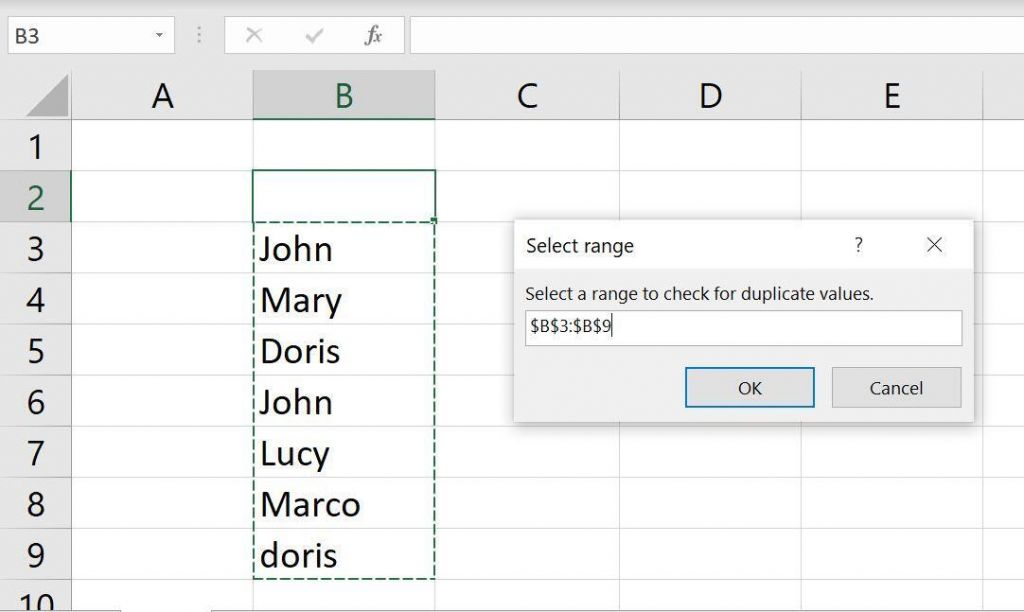Select row 7 header
Image resolution: width=1024 pixels, height=612 pixels.
pos(37,453)
